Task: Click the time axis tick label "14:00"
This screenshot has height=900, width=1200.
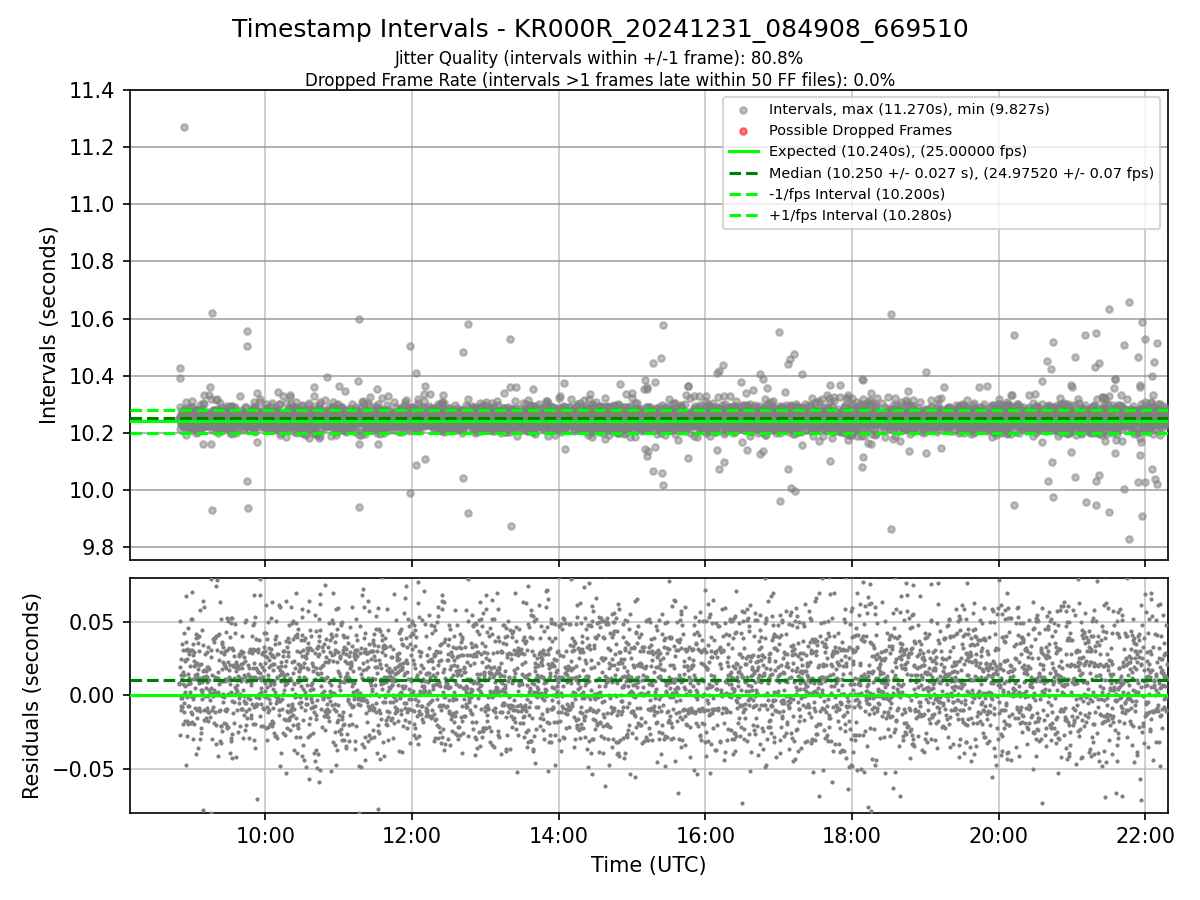Action: (x=559, y=835)
